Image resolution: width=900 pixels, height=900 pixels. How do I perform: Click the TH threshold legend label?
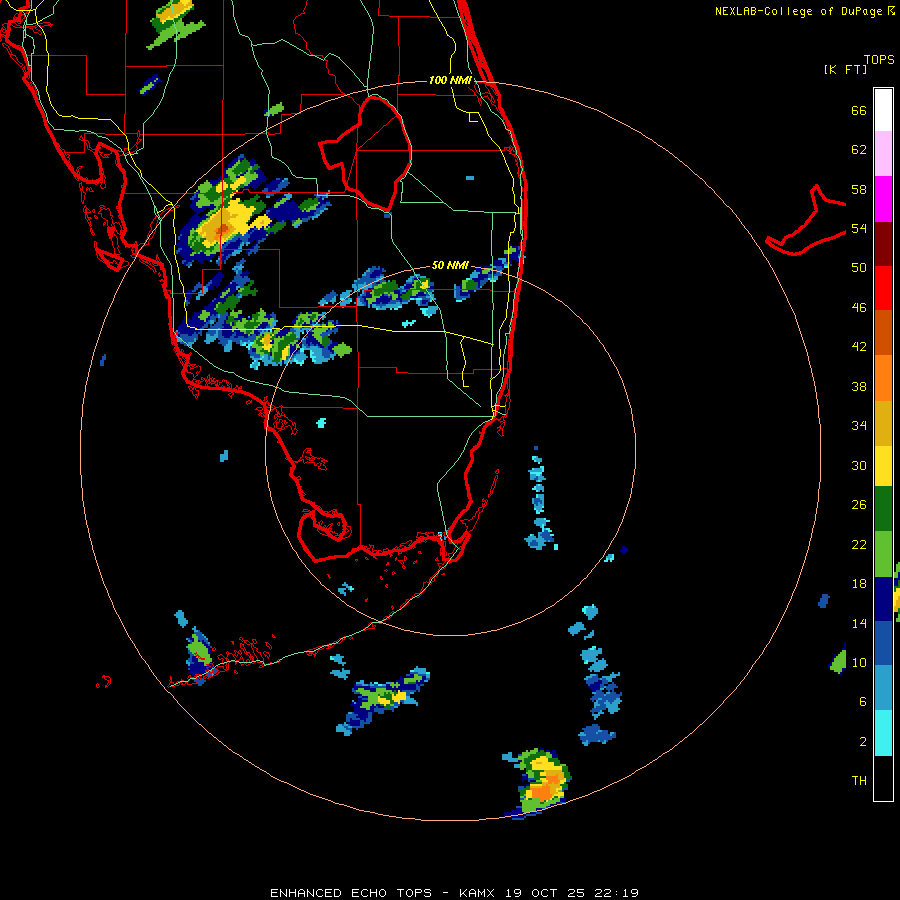click(859, 781)
